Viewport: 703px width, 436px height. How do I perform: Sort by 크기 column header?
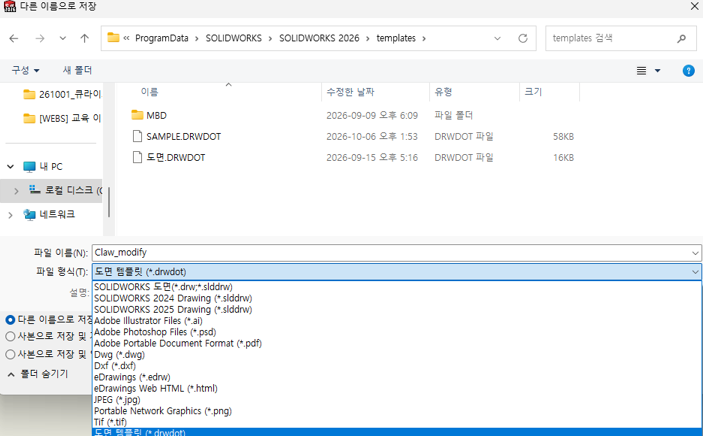[x=533, y=92]
